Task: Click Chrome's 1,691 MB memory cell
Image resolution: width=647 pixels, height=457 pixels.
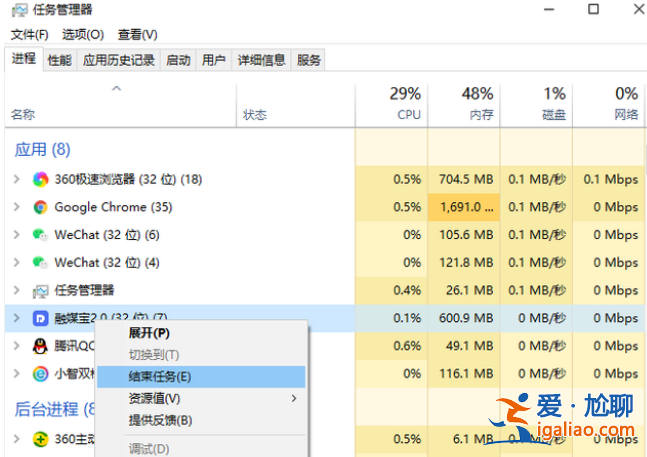Action: pos(464,208)
